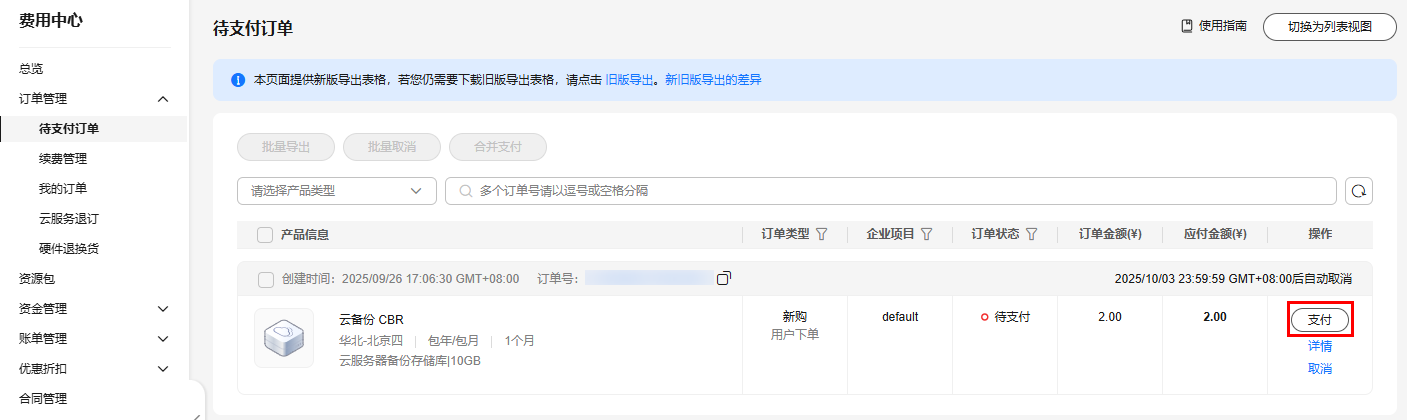Go to 续费管理 in sidebar
Image resolution: width=1407 pixels, height=420 pixels.
tap(63, 159)
